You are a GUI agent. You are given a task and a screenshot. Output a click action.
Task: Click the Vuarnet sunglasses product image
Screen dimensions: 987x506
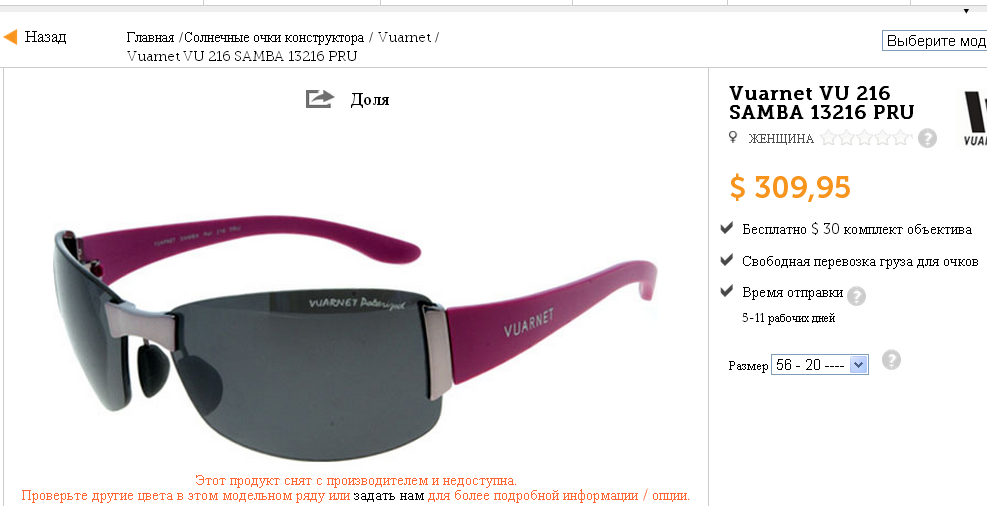point(356,337)
